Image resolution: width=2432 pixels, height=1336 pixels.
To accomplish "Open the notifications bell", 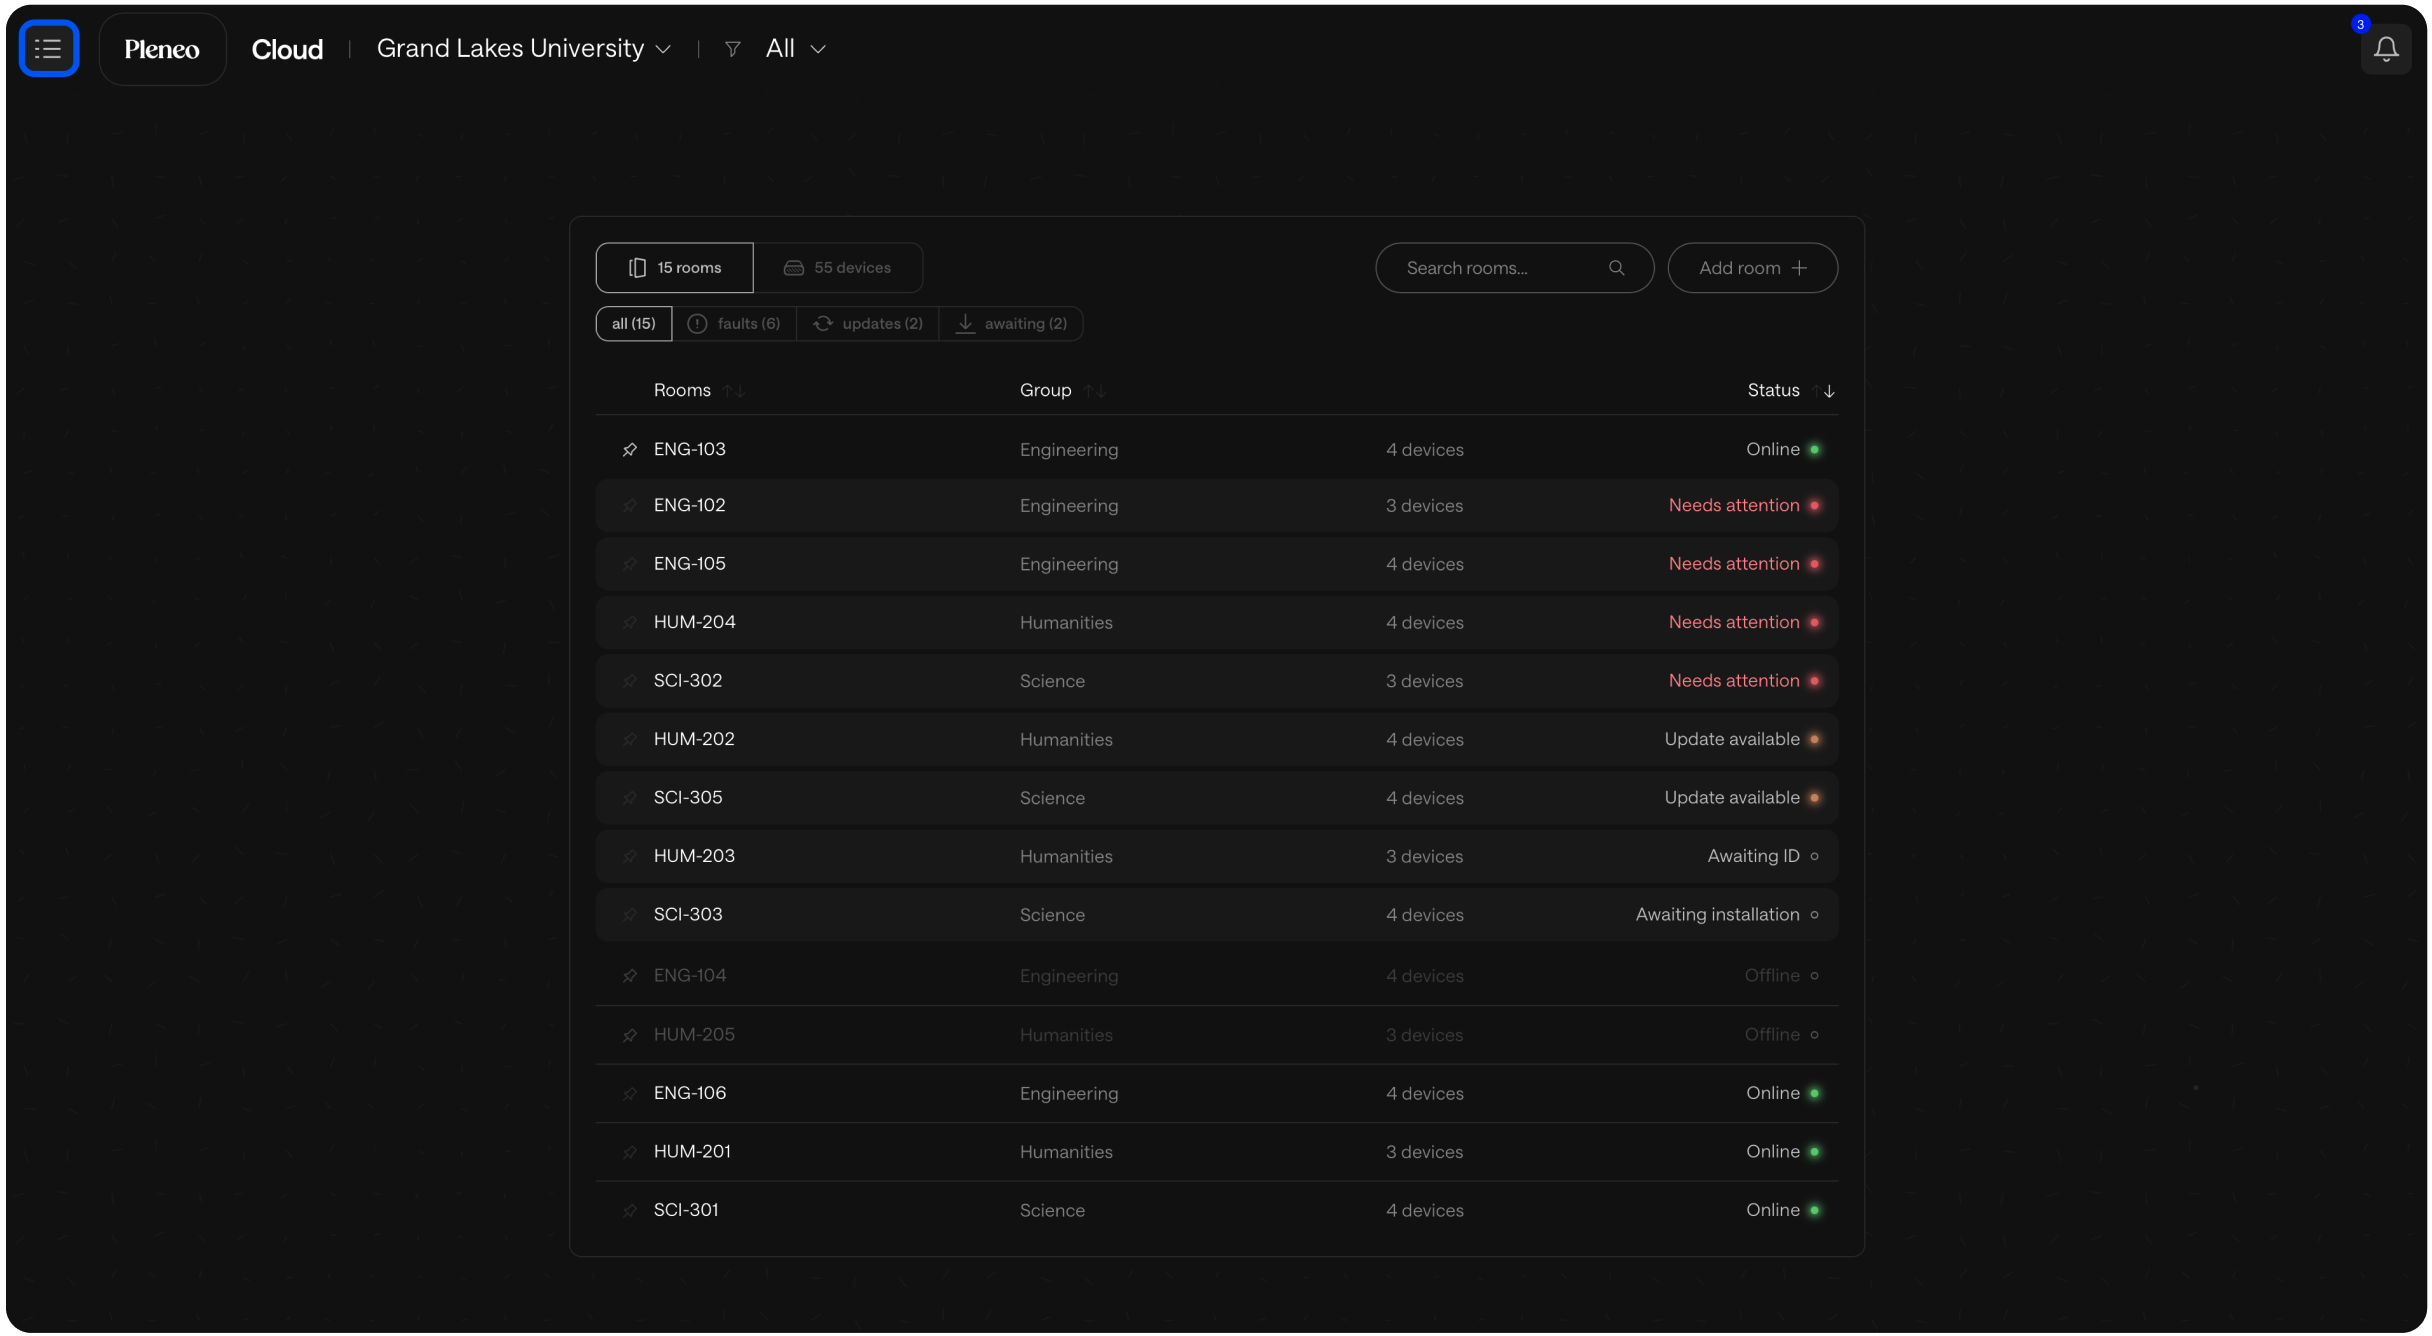I will click(x=2386, y=49).
